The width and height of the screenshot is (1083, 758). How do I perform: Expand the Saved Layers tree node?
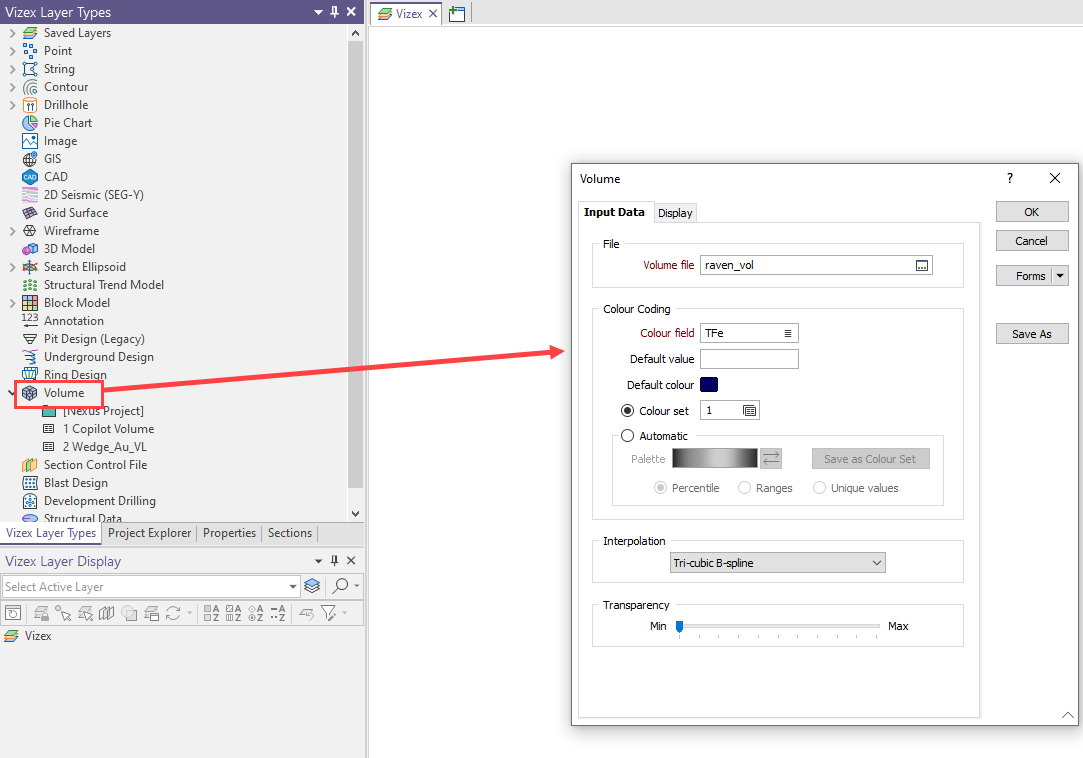(x=12, y=33)
